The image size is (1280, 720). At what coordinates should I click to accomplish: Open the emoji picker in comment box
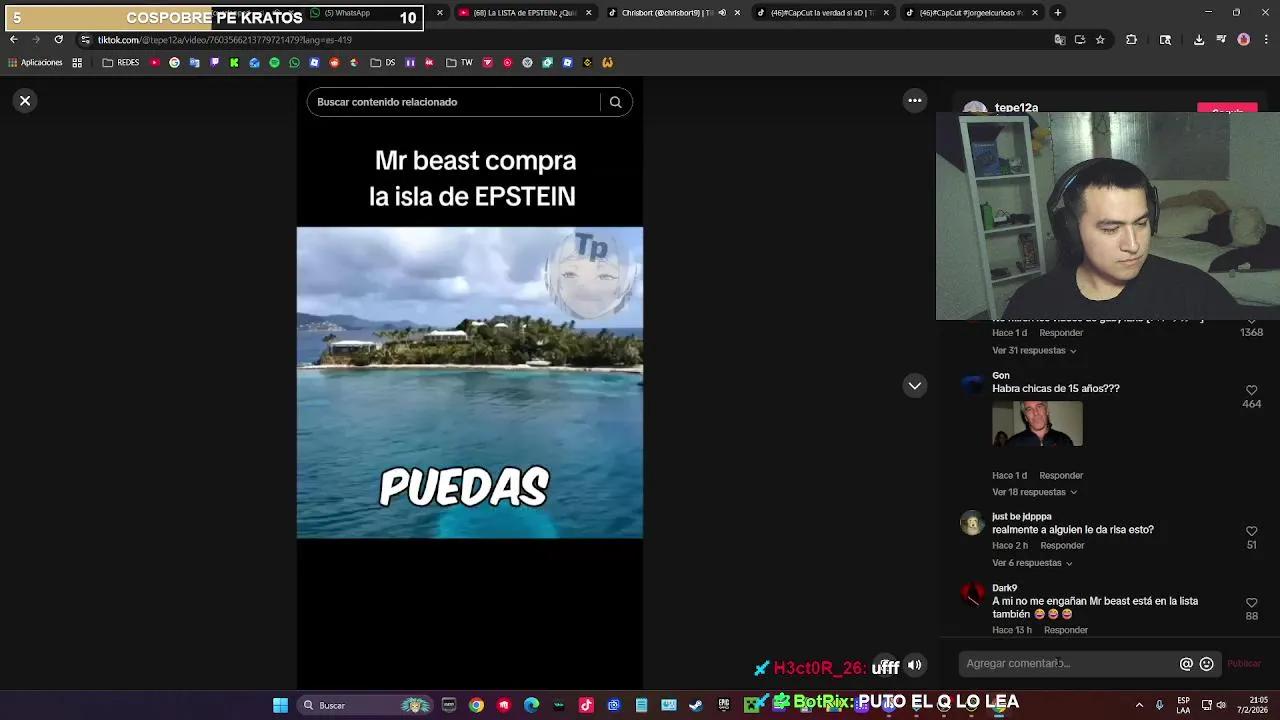pyautogui.click(x=1206, y=664)
